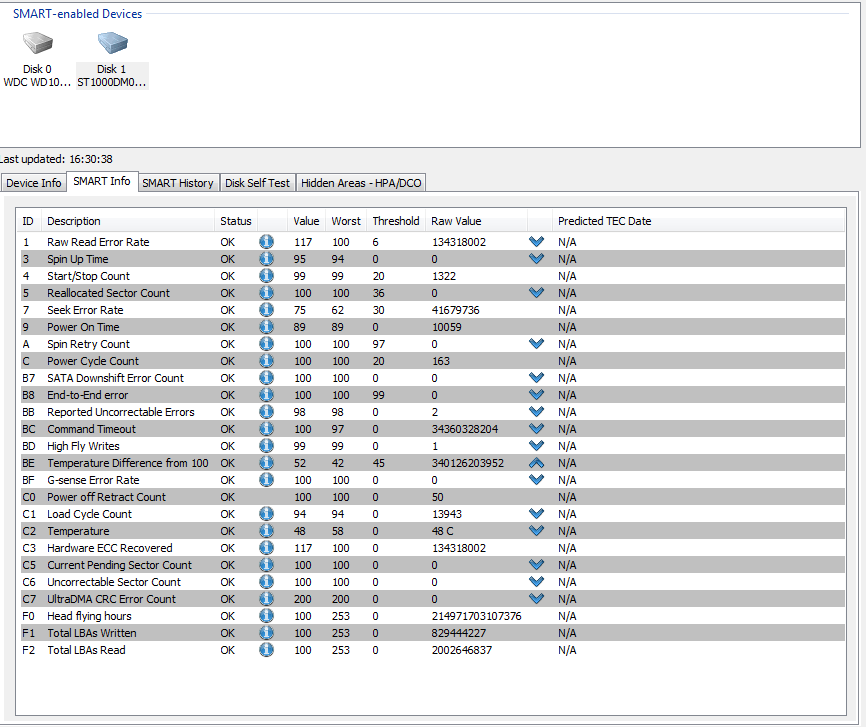Open info icon for SATA Downshift Error Count

pyautogui.click(x=266, y=378)
